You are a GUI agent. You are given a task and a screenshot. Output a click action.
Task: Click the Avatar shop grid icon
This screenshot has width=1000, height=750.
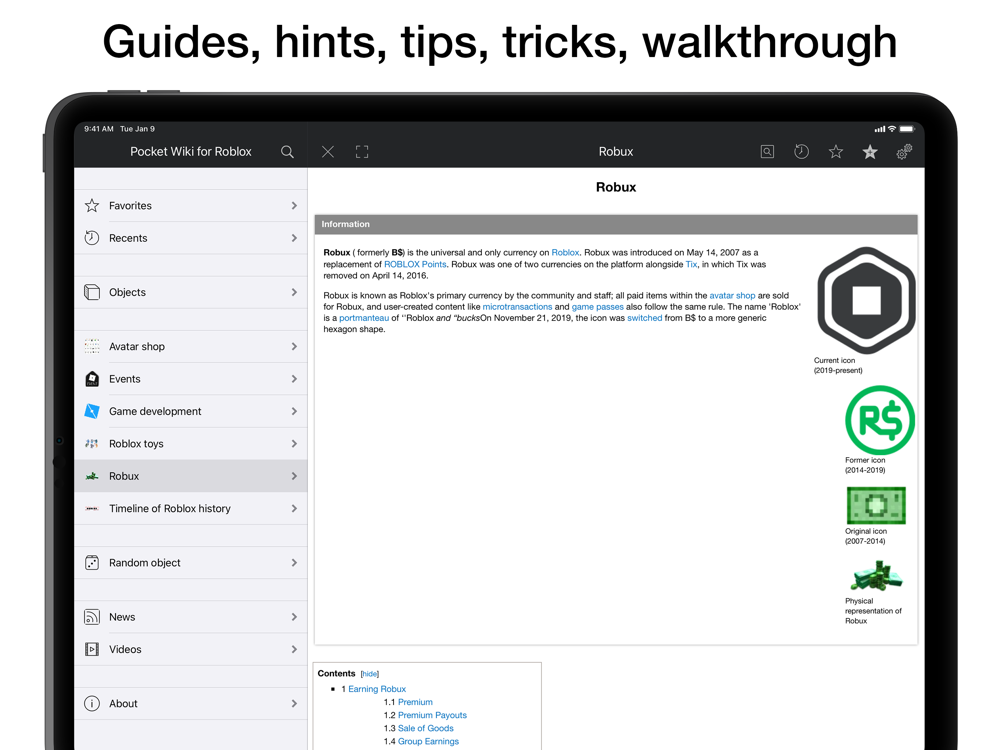pyautogui.click(x=92, y=346)
